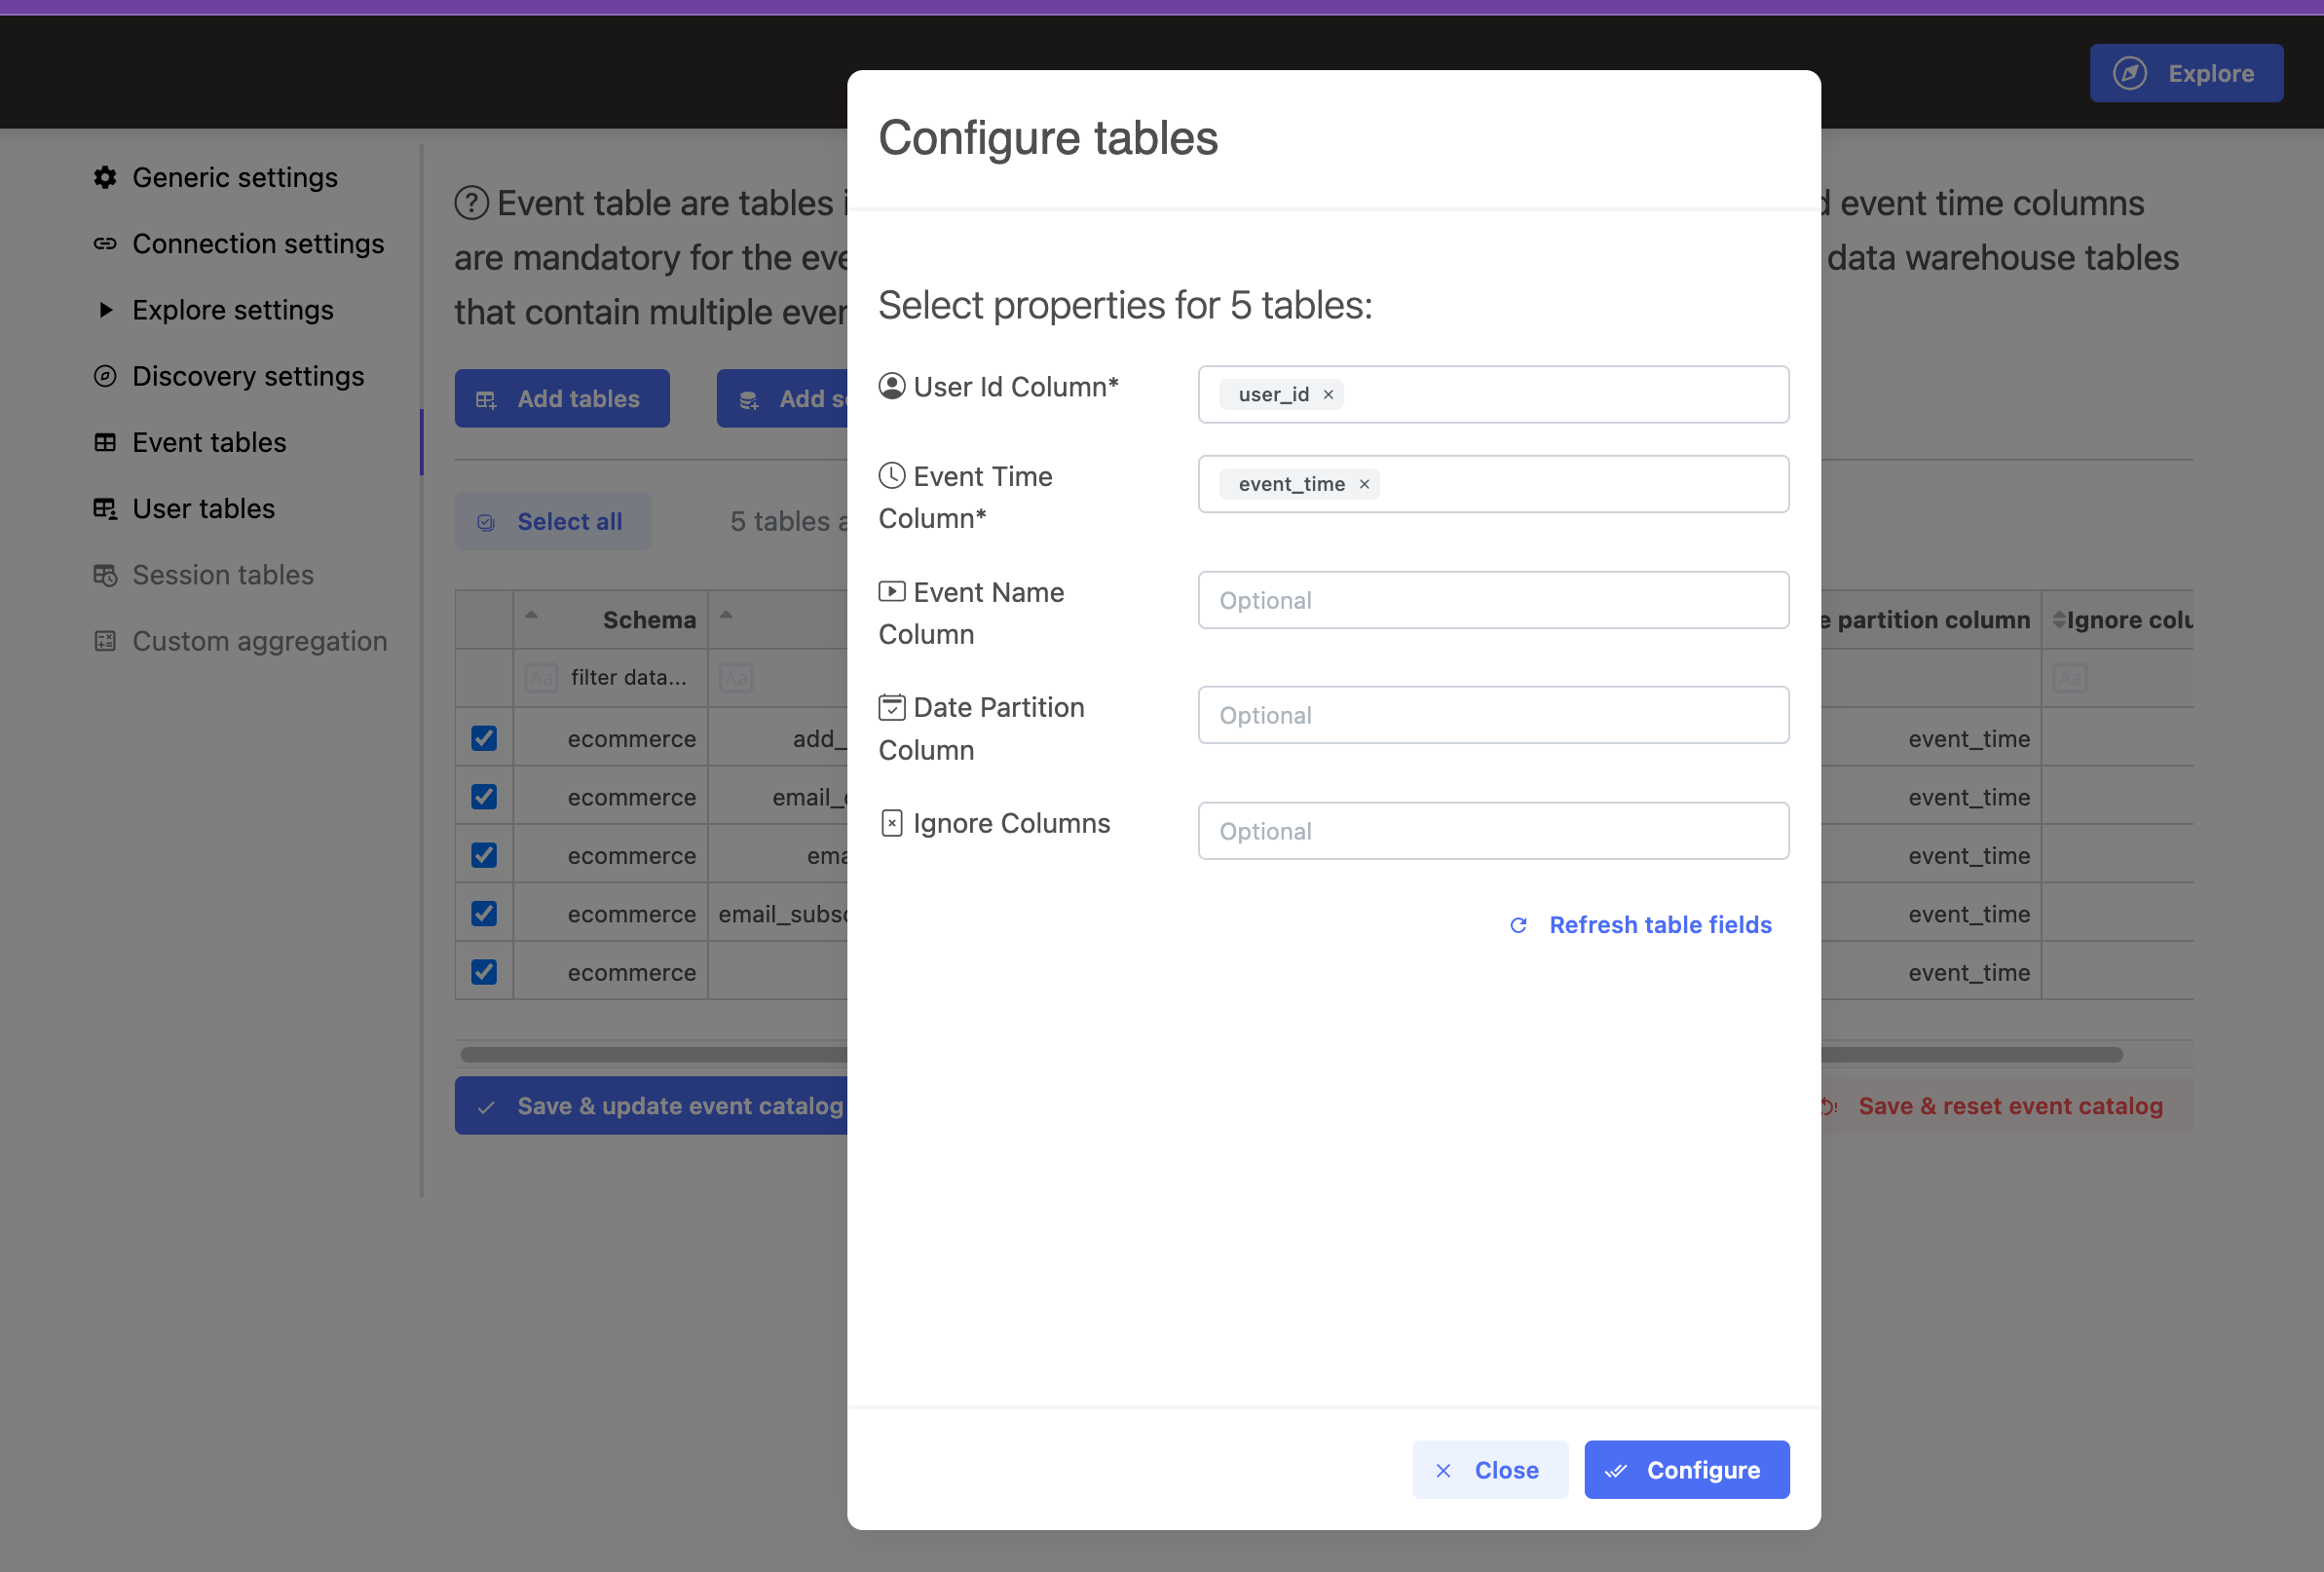
Task: Remove the user_id tag with its x icon
Action: [x=1328, y=395]
